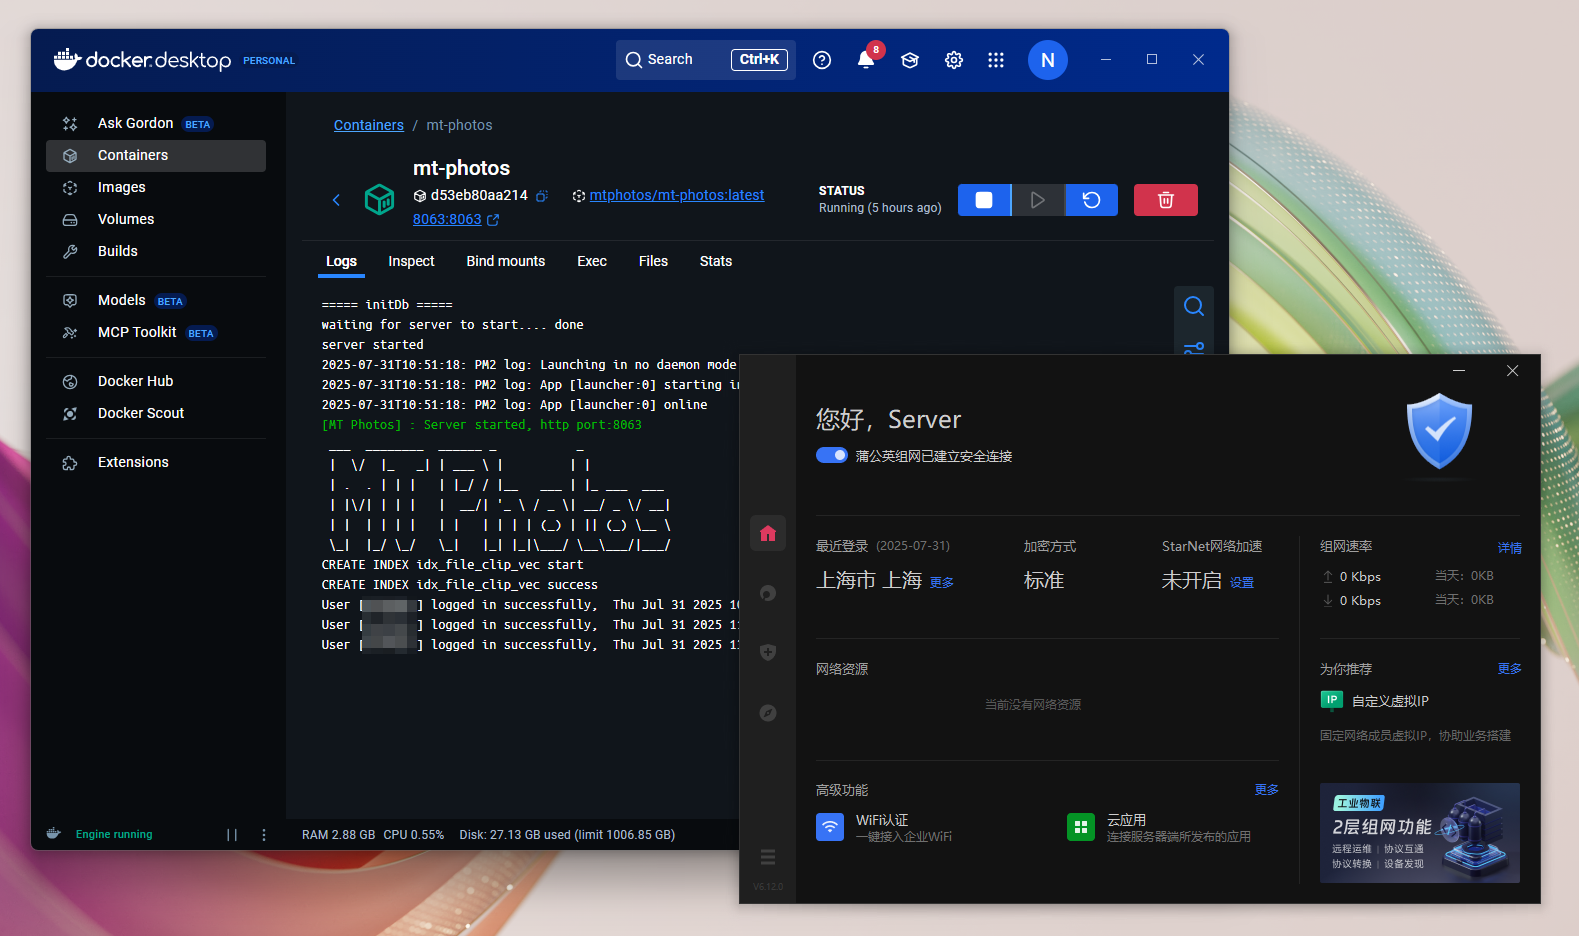This screenshot has height=936, width=1579.
Task: Restart the mt-photos container
Action: click(x=1091, y=200)
